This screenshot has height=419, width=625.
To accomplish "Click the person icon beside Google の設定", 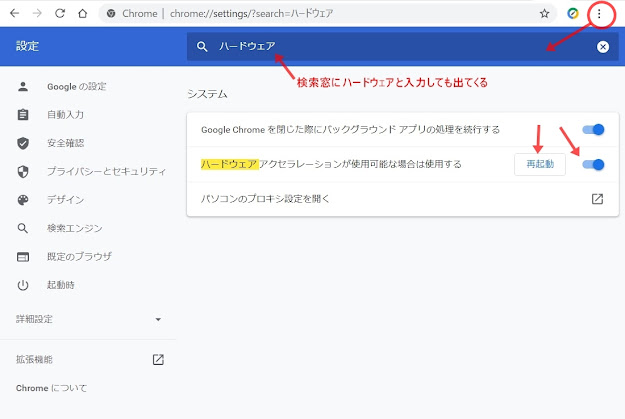I will point(23,87).
